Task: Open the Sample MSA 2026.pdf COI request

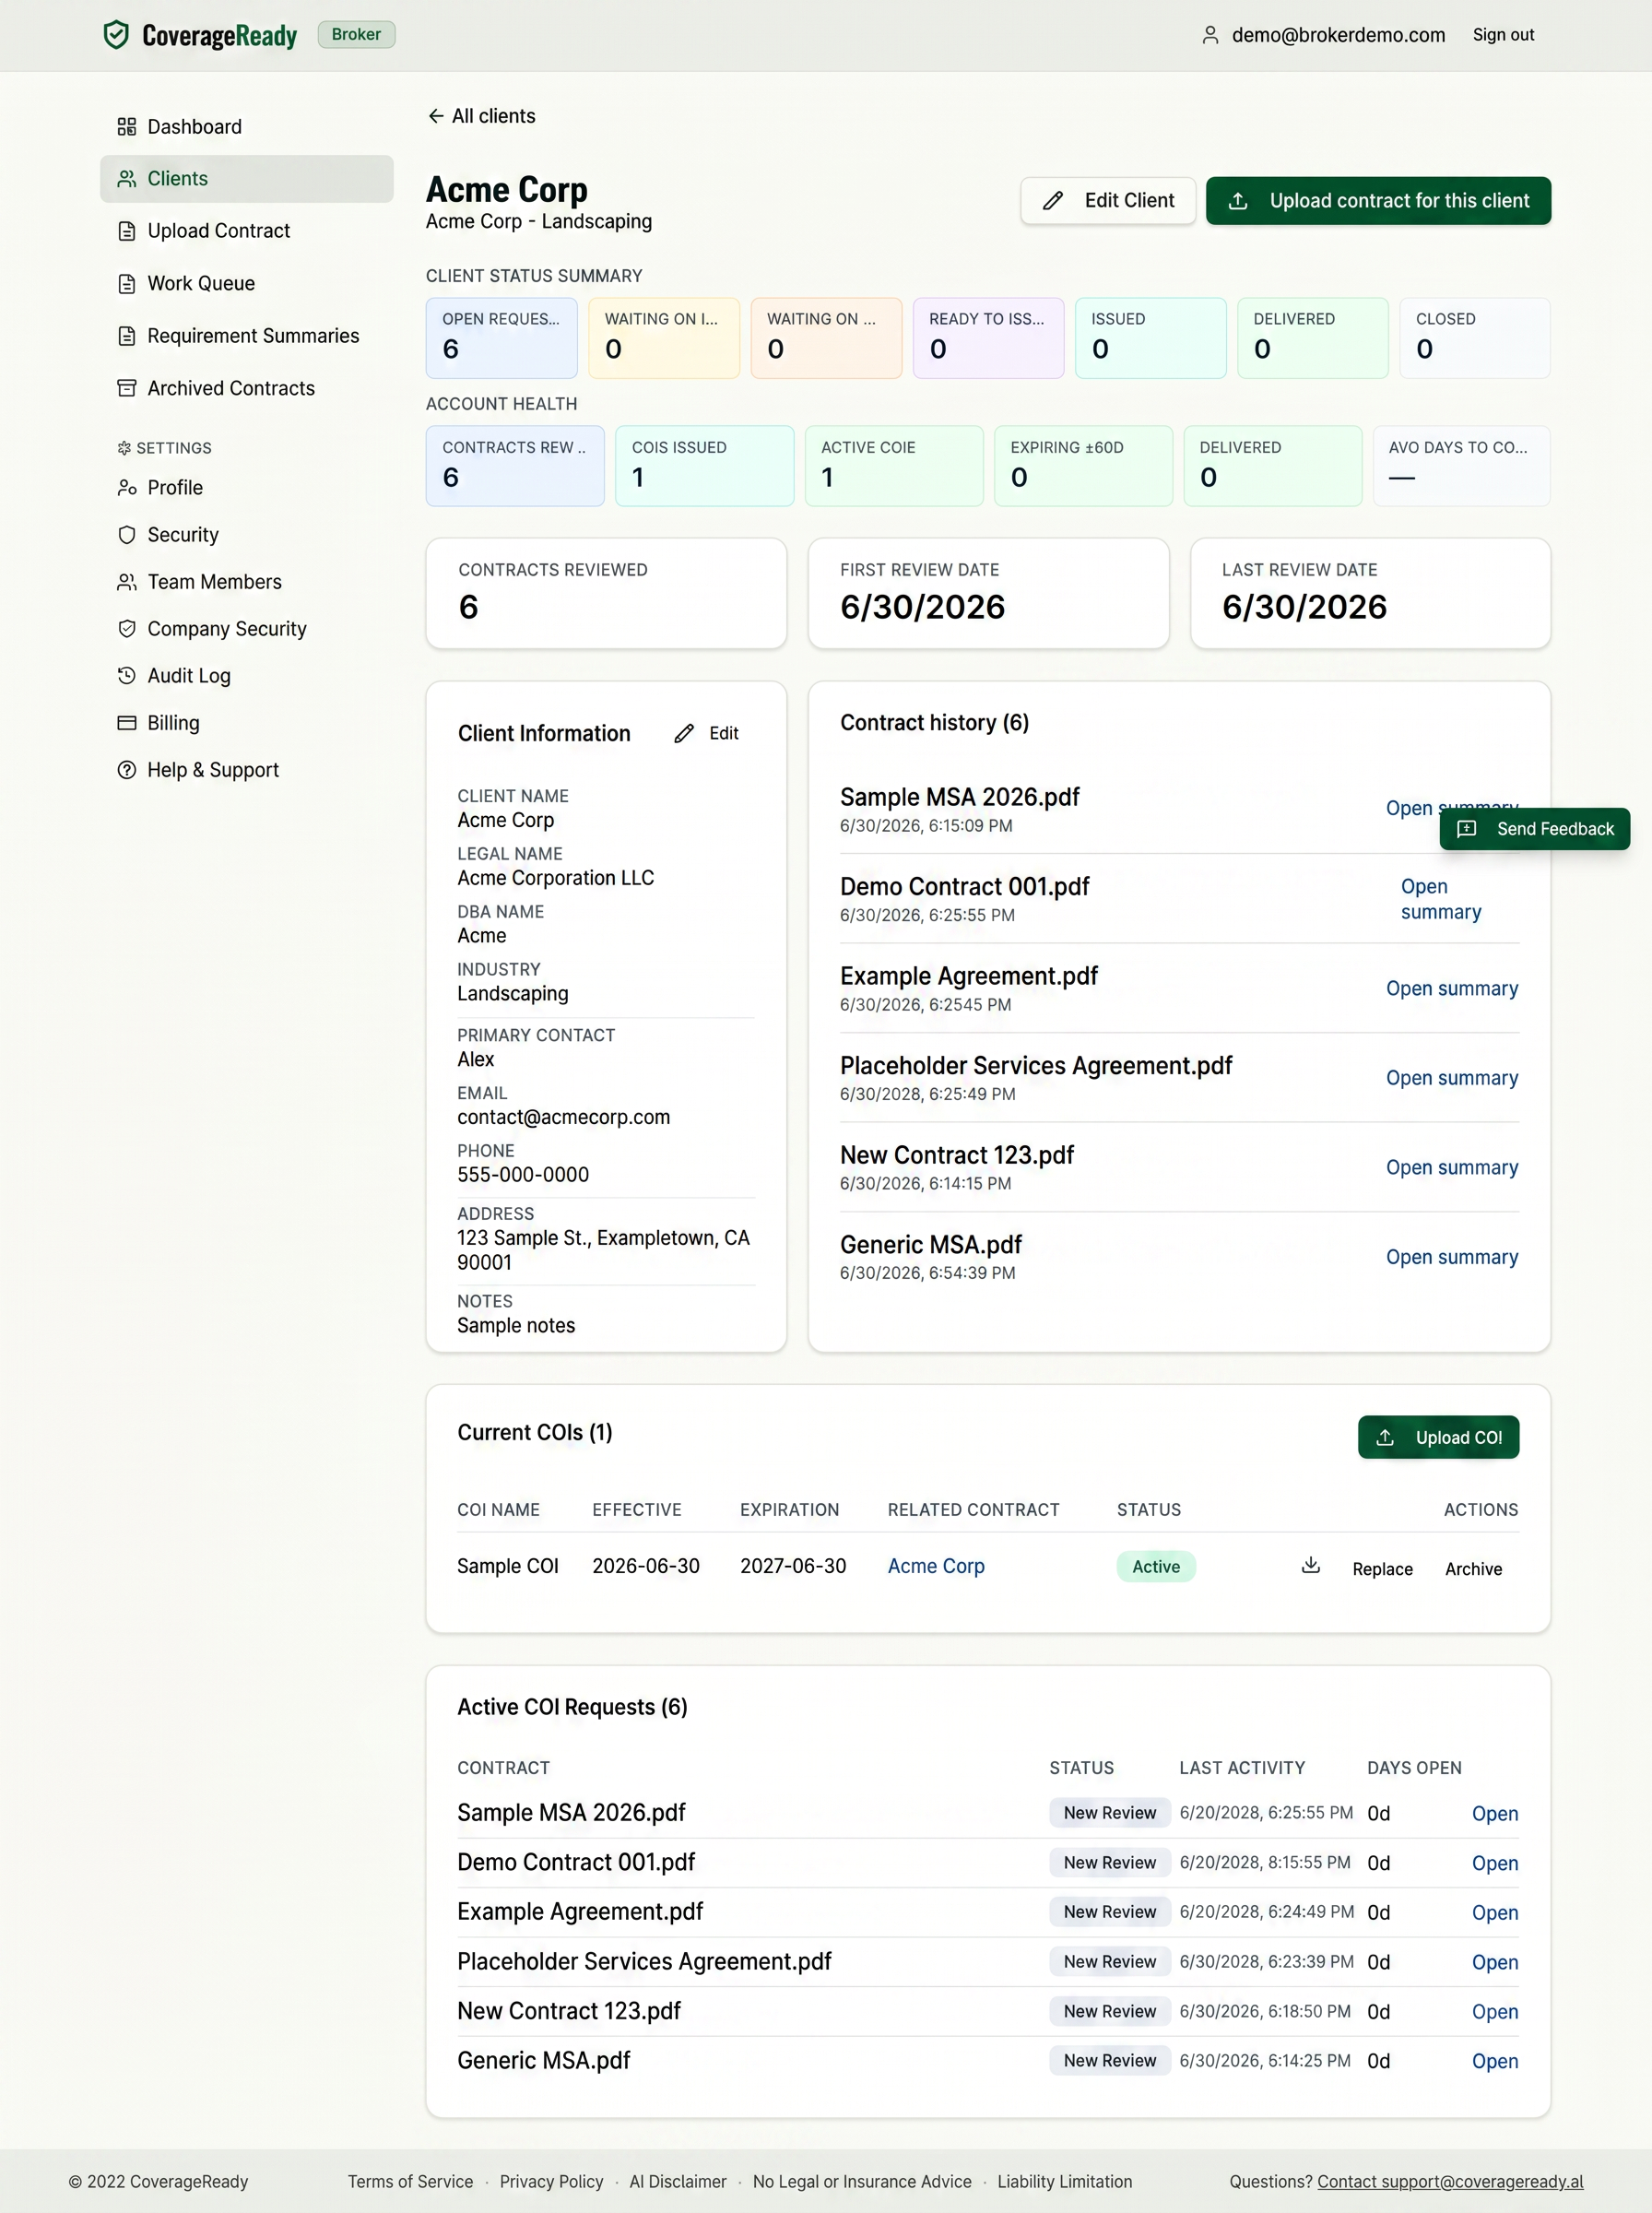Action: [1494, 1814]
